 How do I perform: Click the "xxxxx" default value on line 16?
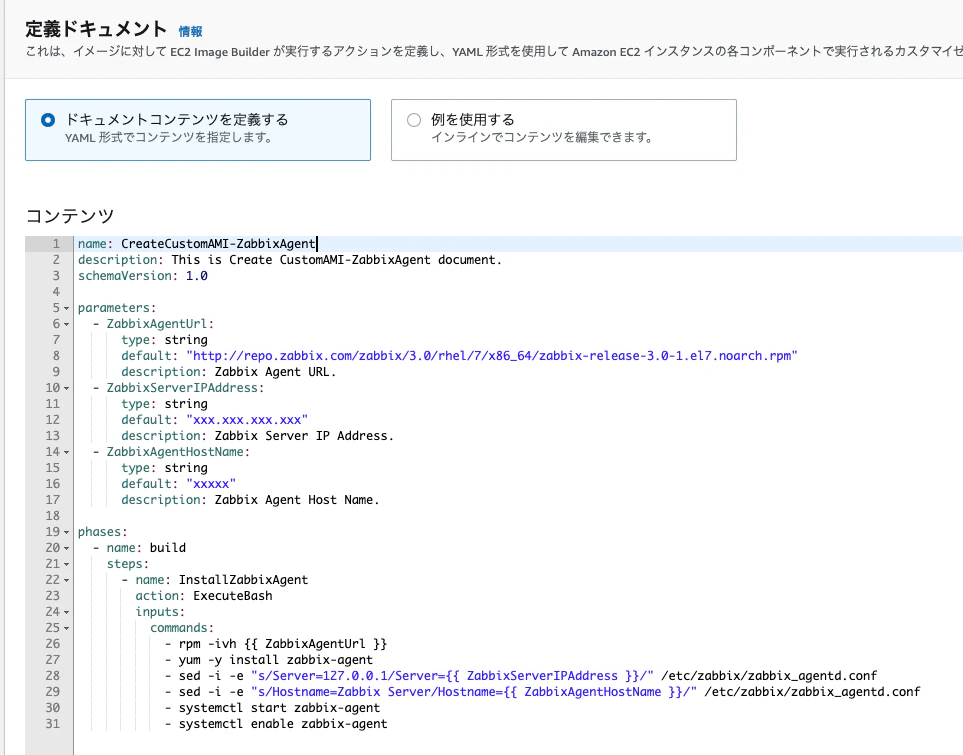click(211, 483)
